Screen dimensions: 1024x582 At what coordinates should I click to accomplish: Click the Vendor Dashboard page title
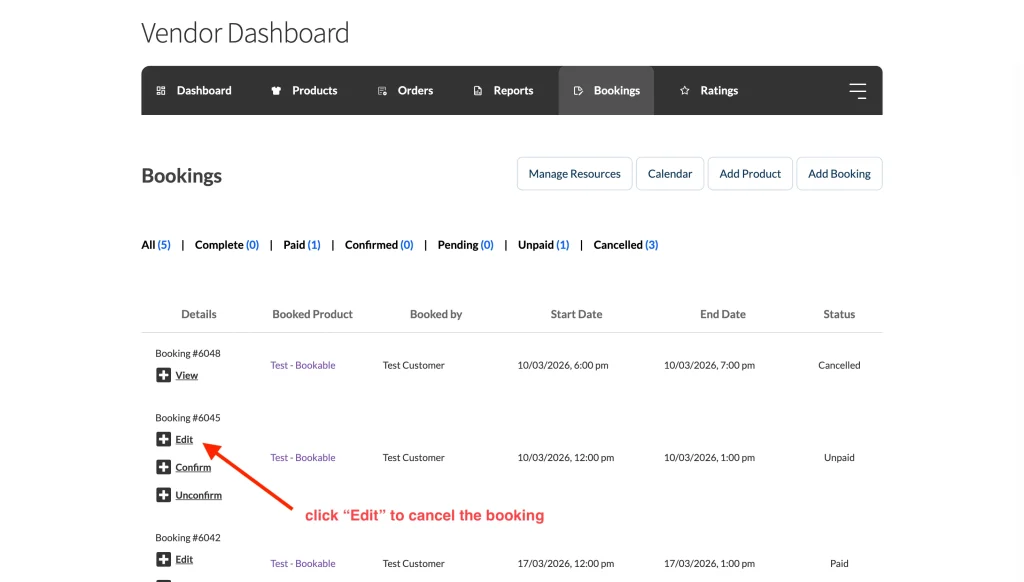[245, 33]
